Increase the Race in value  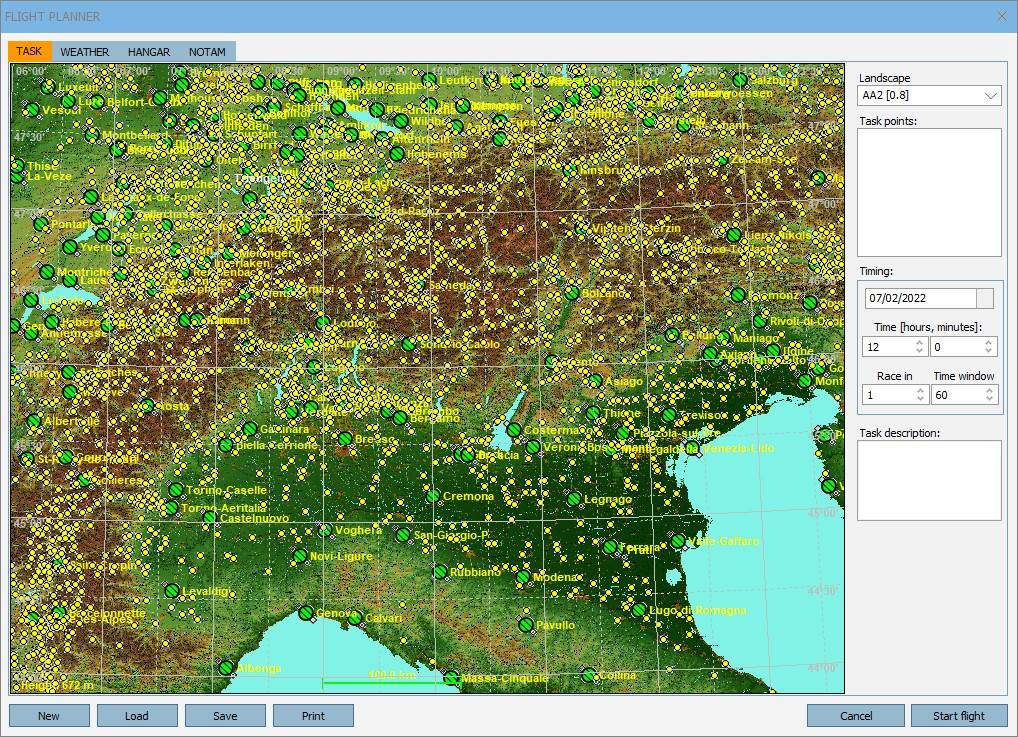click(919, 390)
